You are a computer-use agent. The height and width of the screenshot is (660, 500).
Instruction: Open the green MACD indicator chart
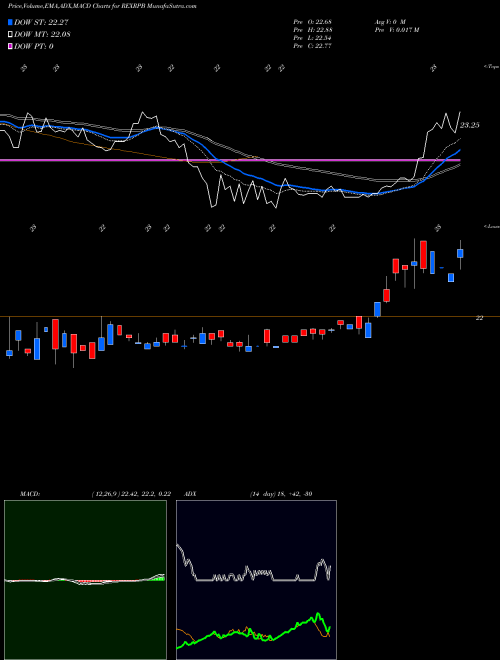point(85,580)
